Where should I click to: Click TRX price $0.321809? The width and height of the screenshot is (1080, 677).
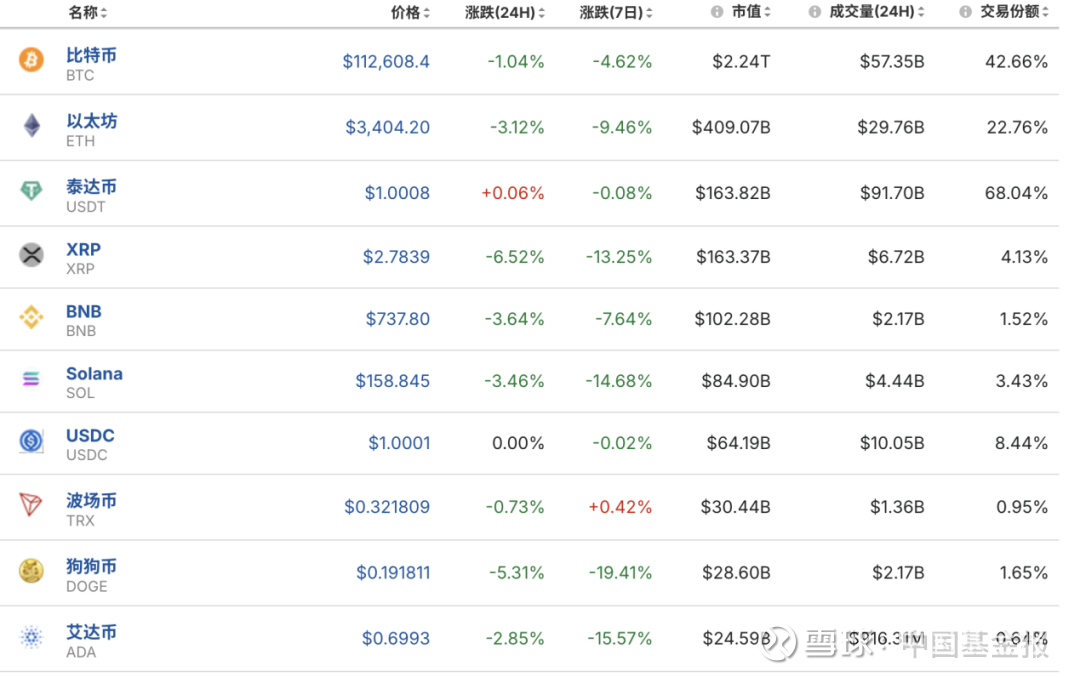pos(387,507)
